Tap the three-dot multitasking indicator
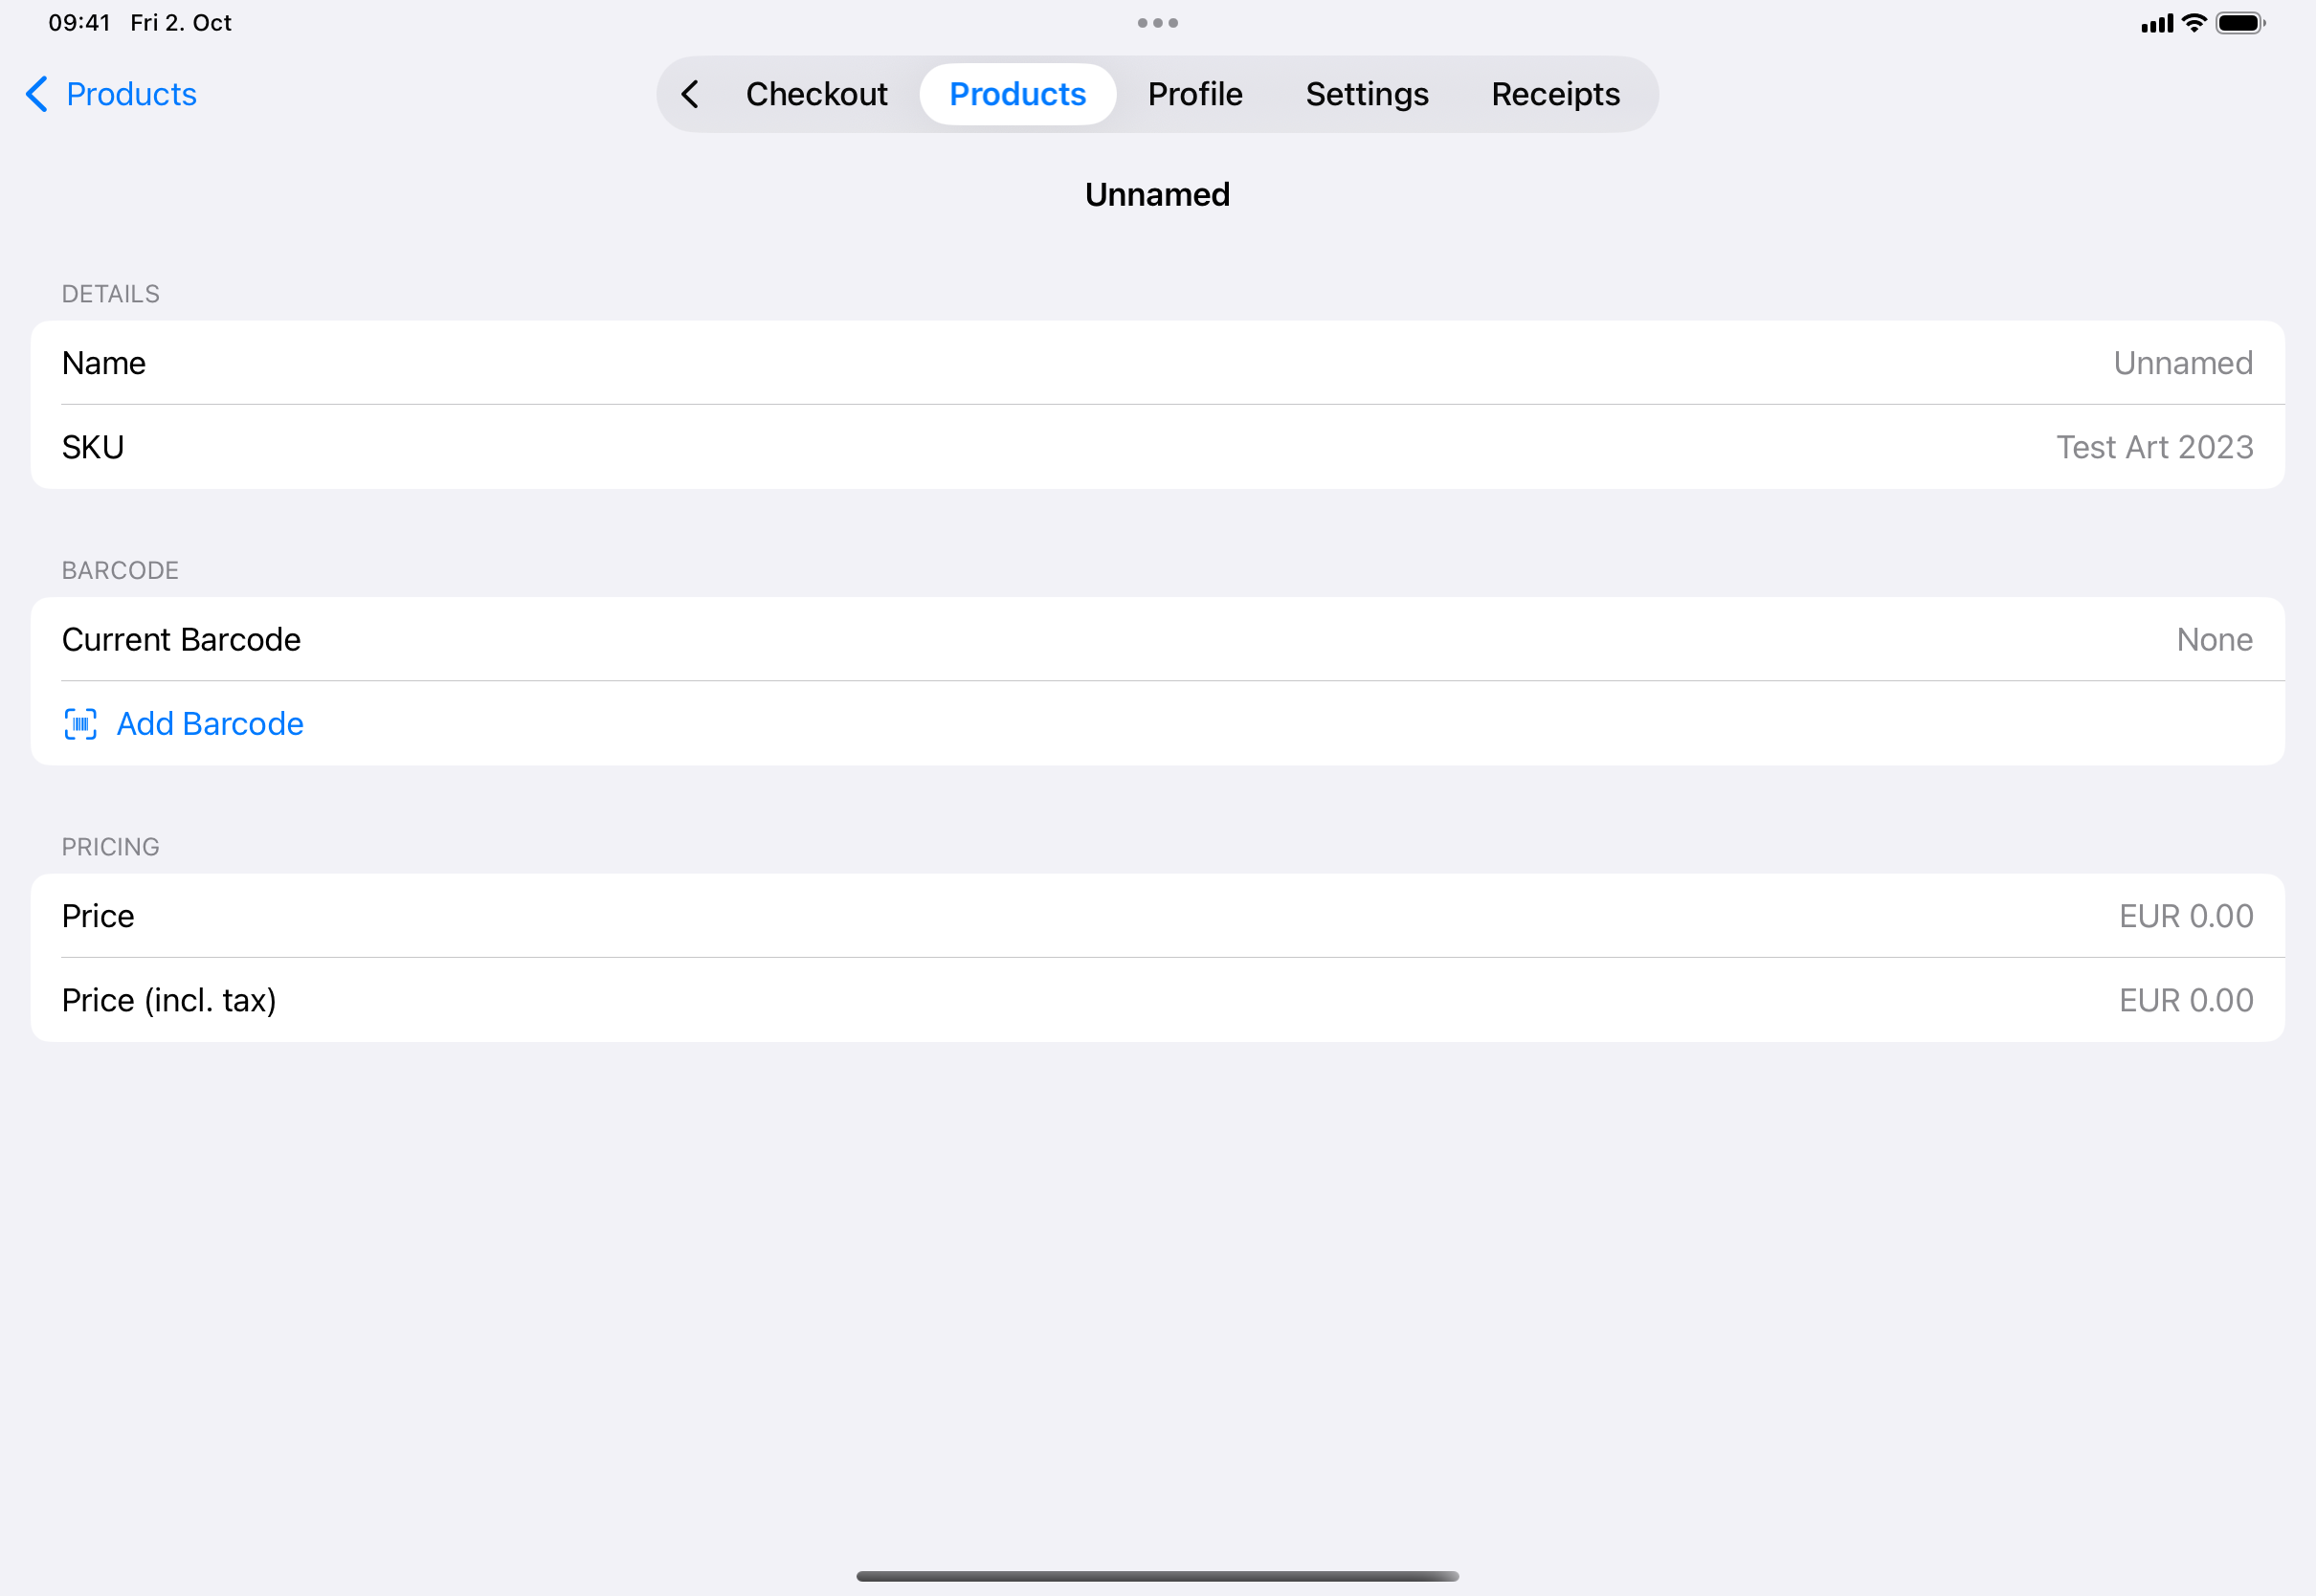 [x=1157, y=23]
